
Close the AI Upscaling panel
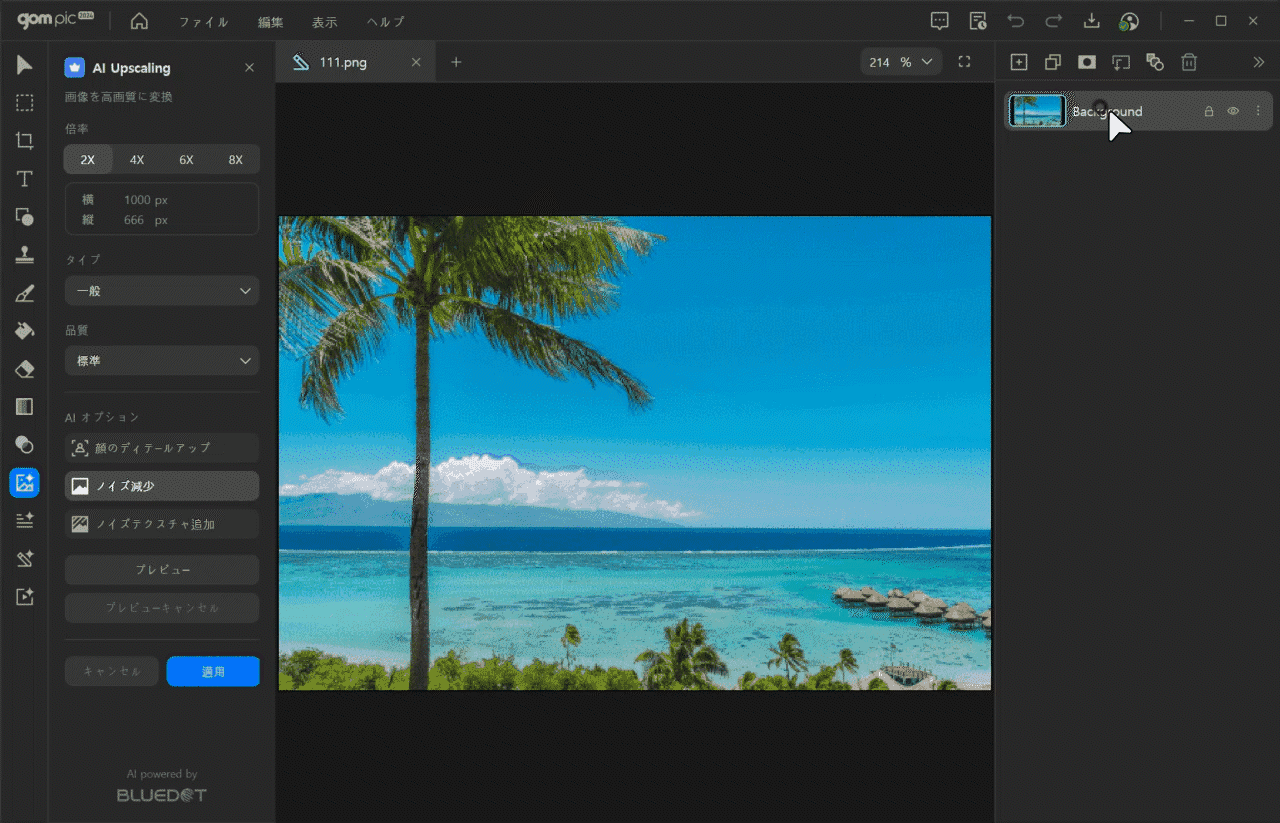coord(249,68)
